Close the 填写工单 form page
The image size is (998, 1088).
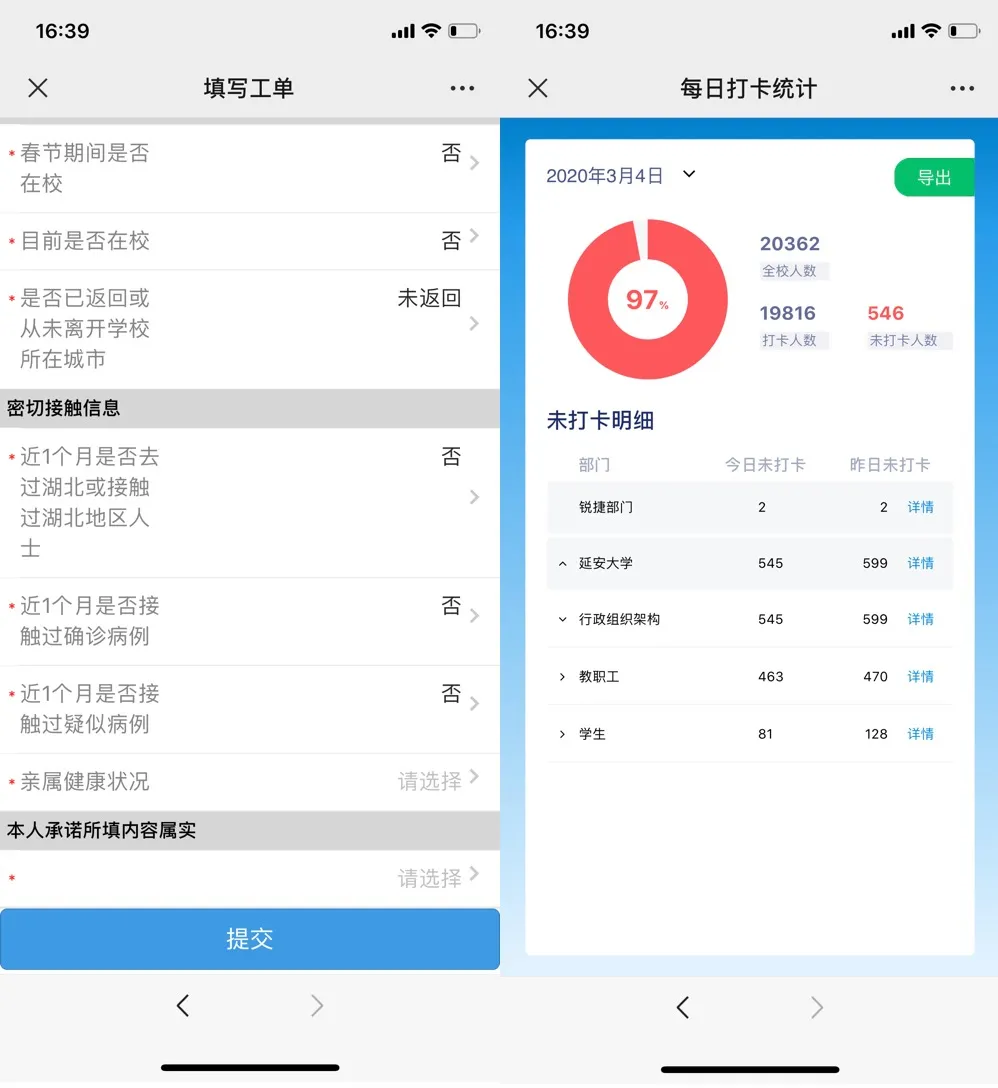pos(38,88)
